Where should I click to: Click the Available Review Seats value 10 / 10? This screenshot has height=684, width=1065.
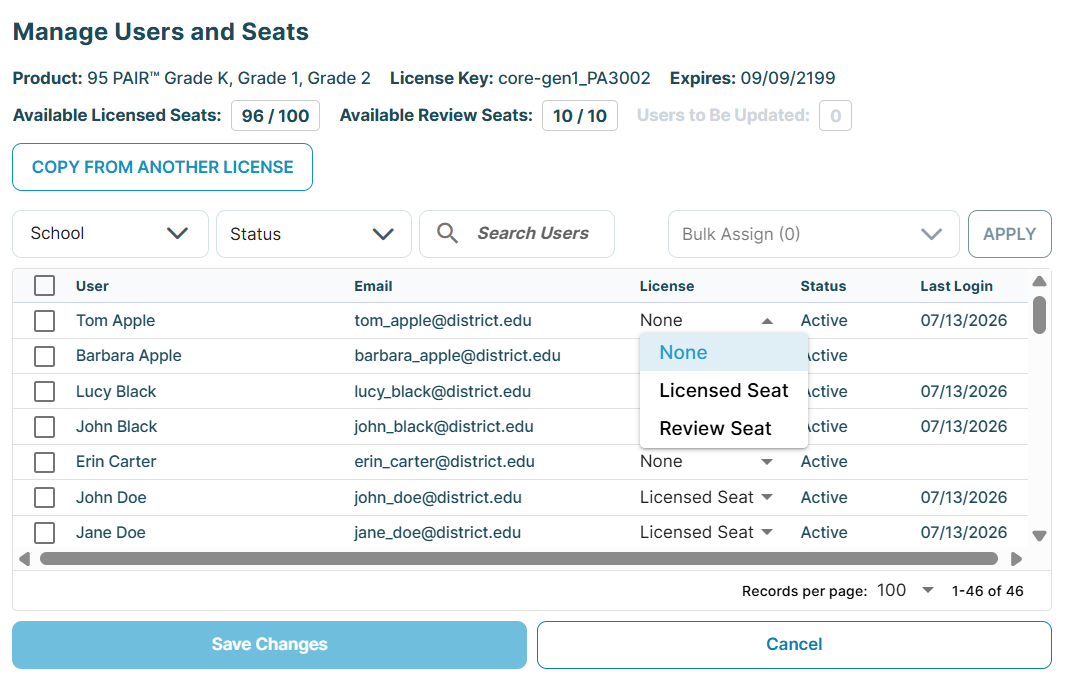click(580, 115)
